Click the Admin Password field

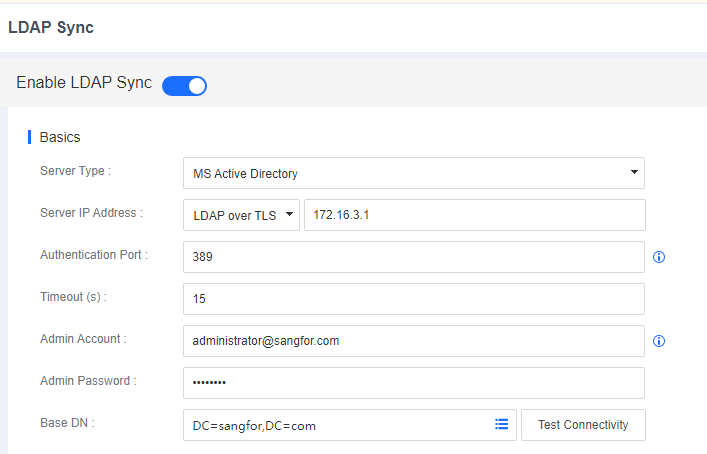pos(413,383)
